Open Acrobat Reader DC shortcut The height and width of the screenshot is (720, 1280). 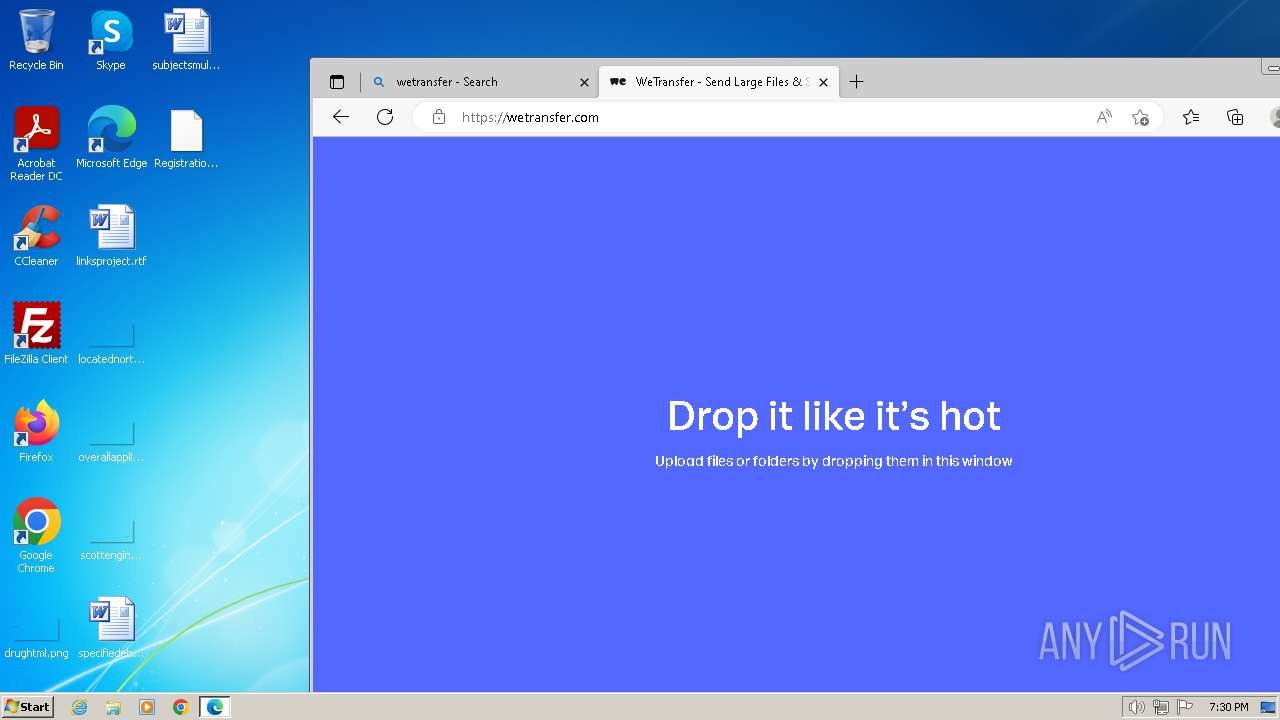point(36,144)
